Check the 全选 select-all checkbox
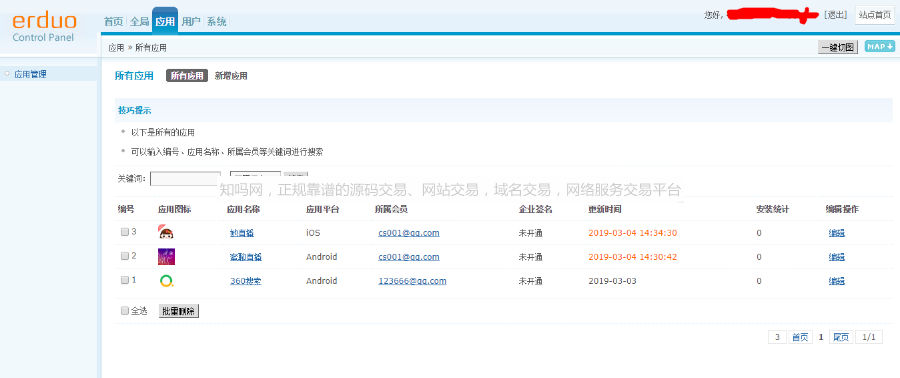Image resolution: width=900 pixels, height=378 pixels. point(125,311)
